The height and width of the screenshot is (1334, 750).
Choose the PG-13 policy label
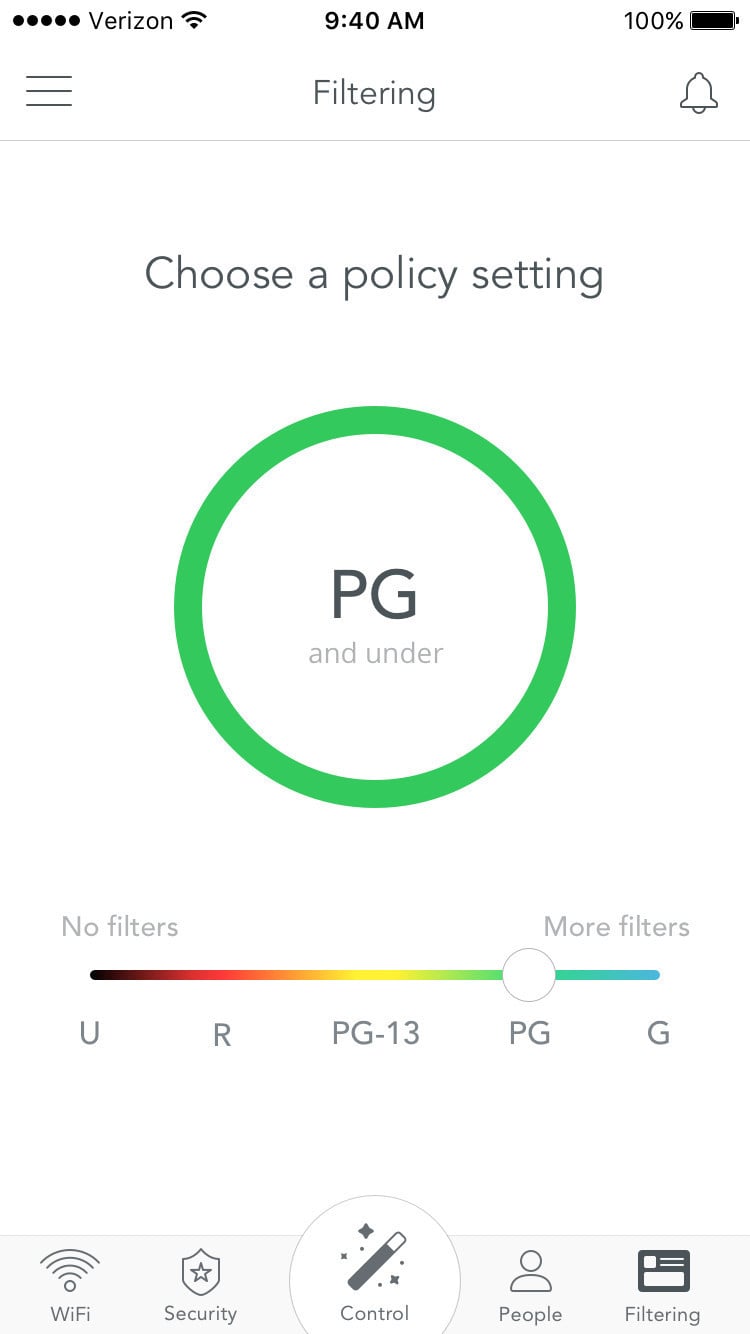(x=375, y=1033)
